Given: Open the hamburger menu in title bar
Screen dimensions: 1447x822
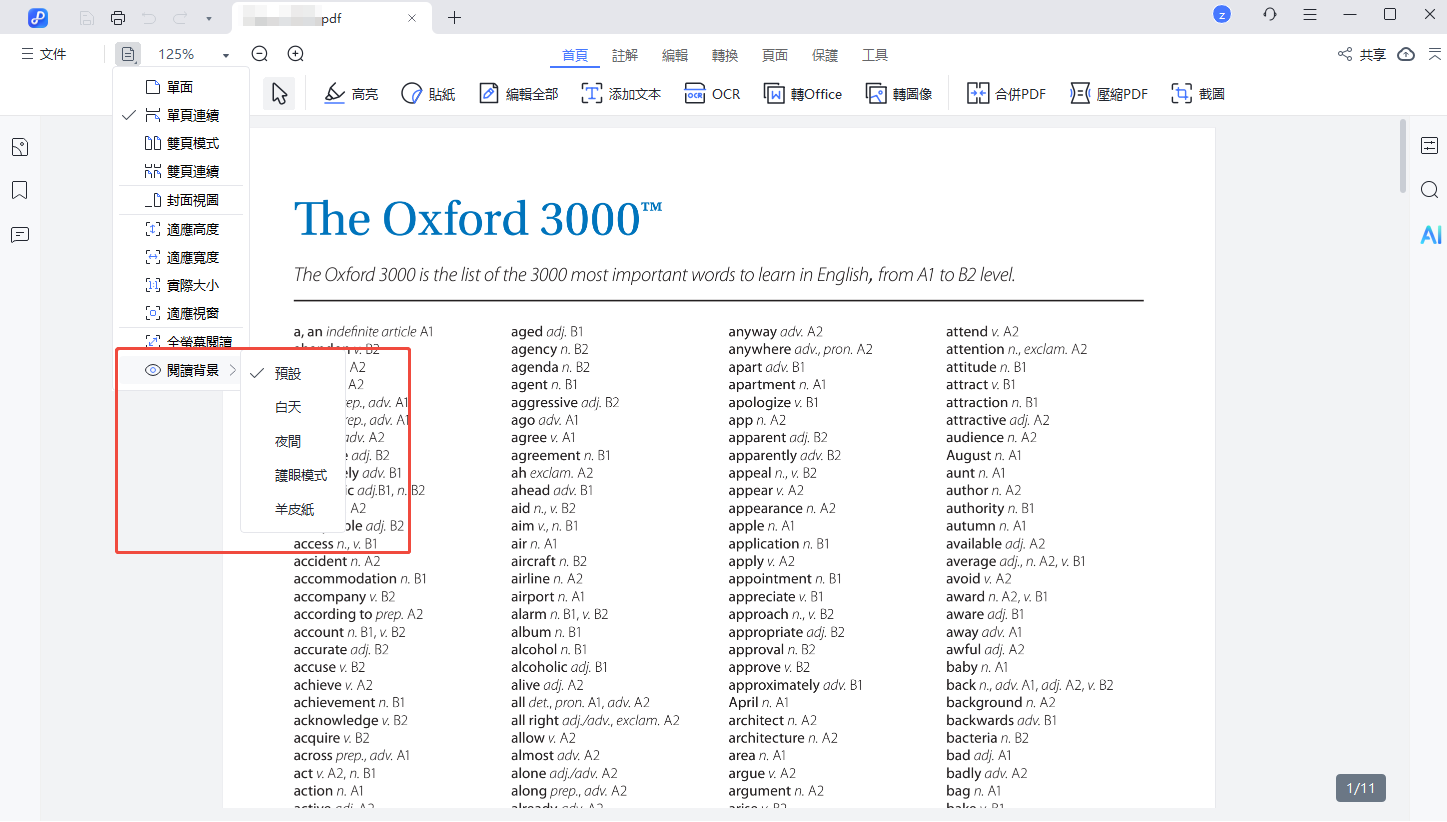Looking at the screenshot, I should tap(1310, 14).
